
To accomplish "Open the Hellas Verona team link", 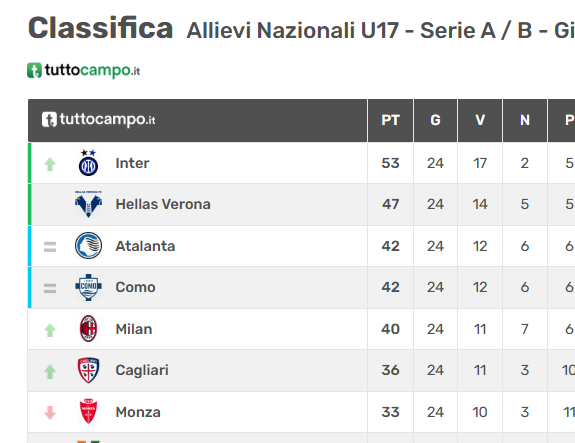I will (163, 204).
